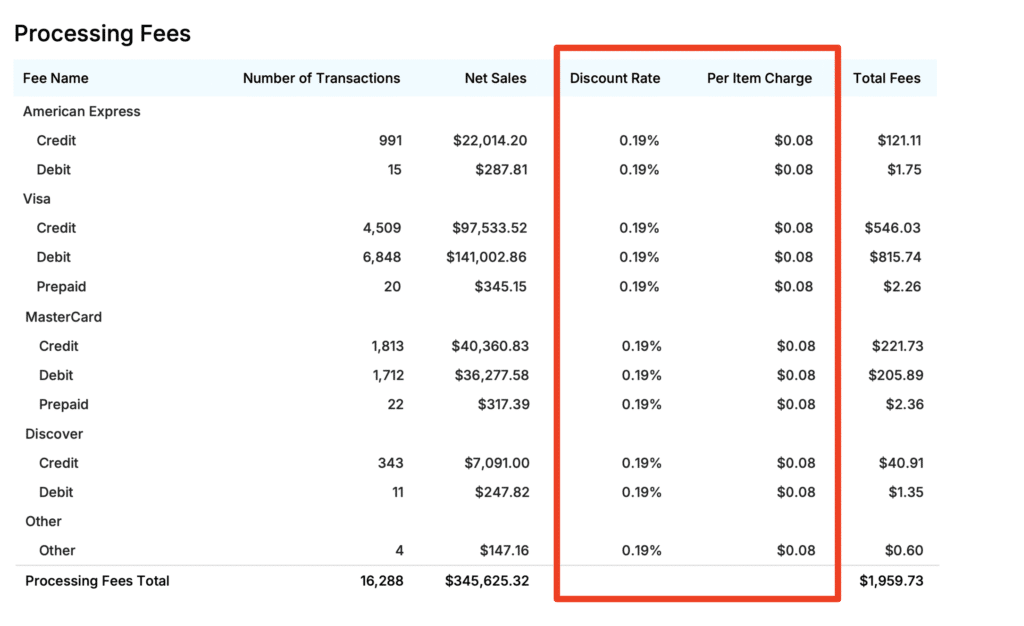This screenshot has width=1024, height=626.
Task: Click the Discount Rate column header
Action: click(x=615, y=78)
